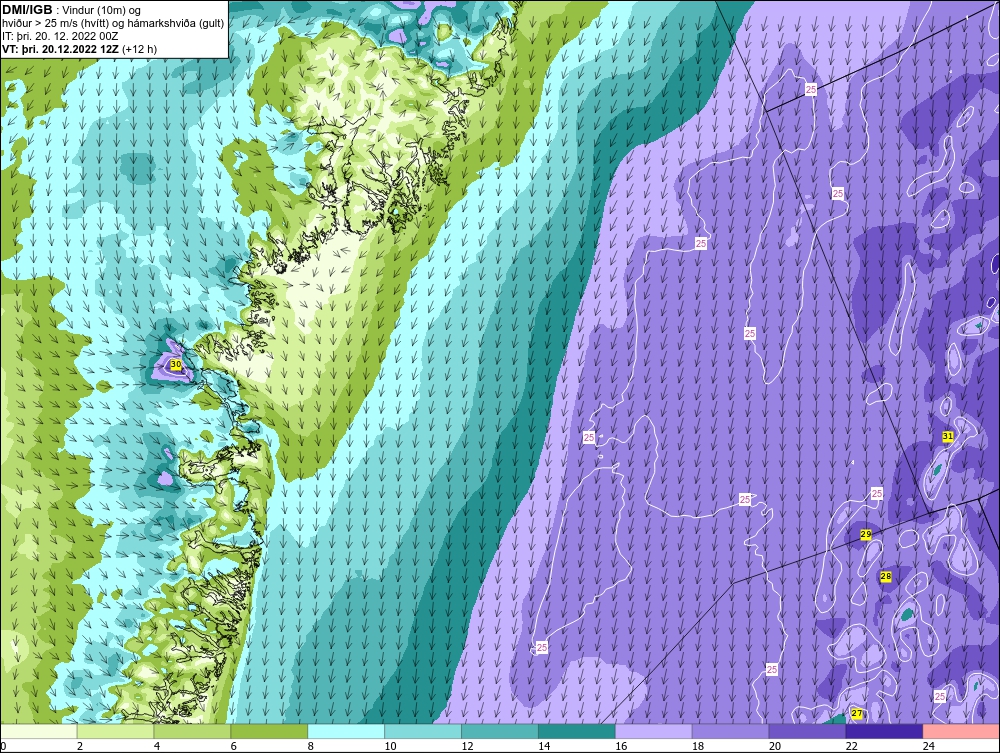This screenshot has height=753, width=1000.
Task: Click the legend scale number 18
Action: (698, 746)
